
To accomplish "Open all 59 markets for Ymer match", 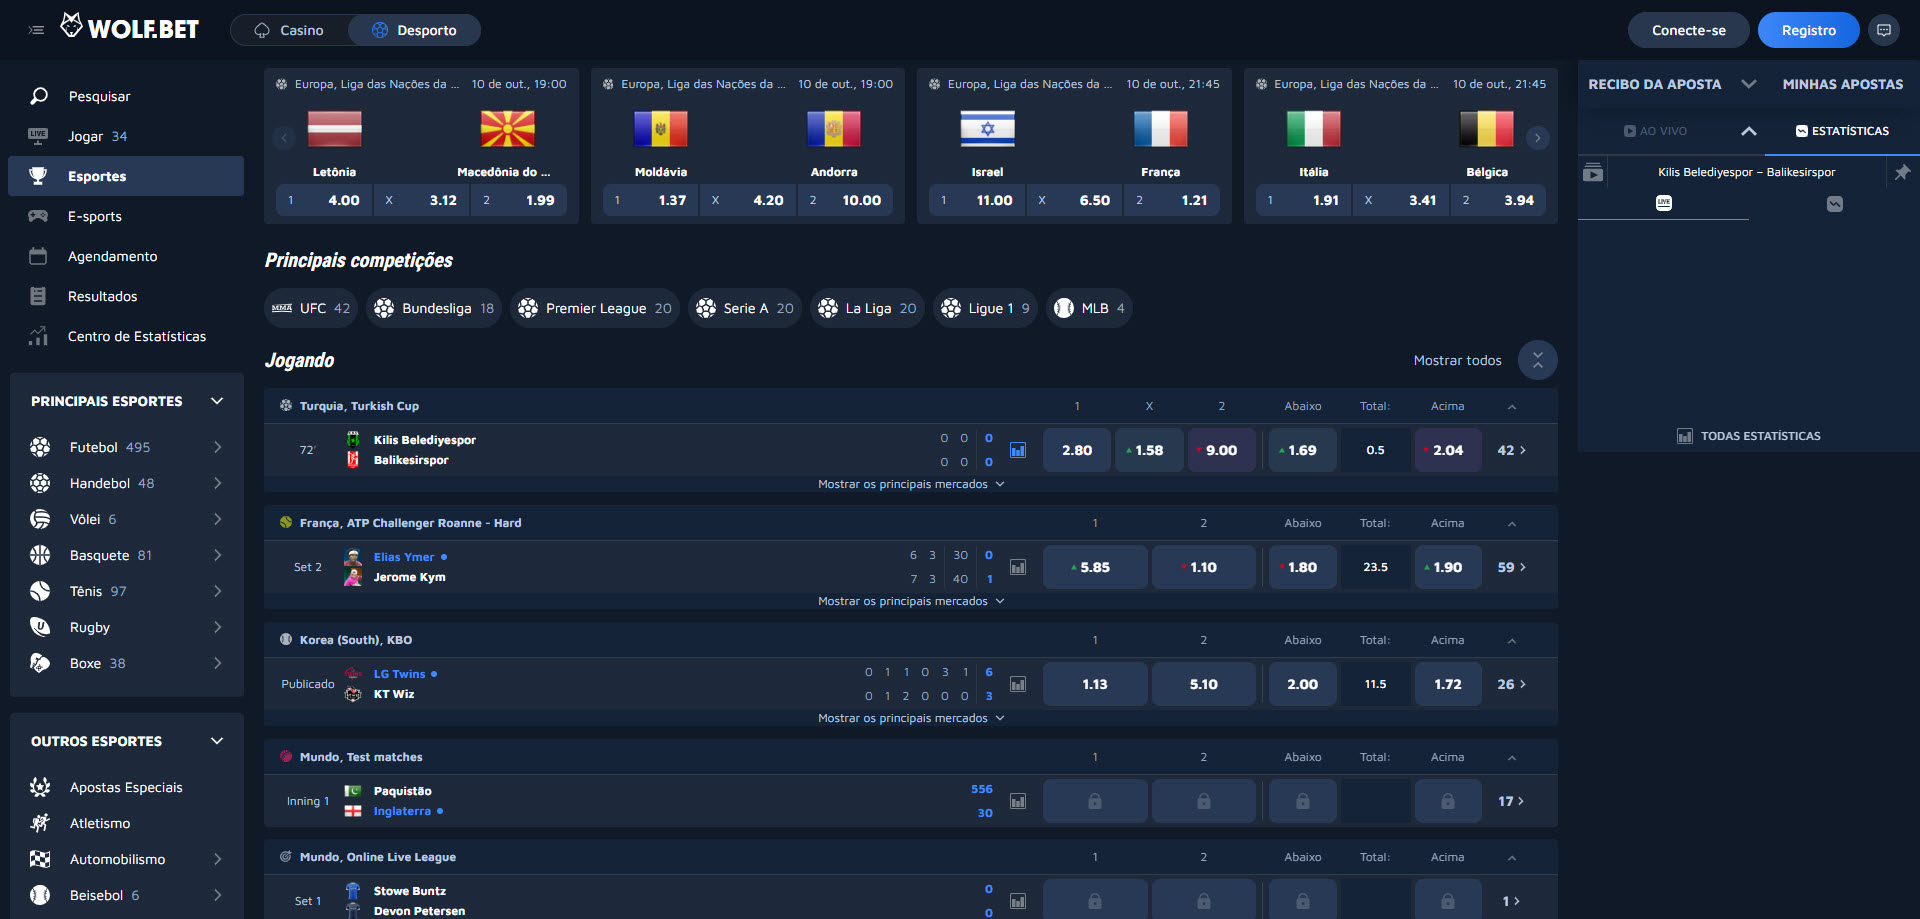I will 1511,567.
